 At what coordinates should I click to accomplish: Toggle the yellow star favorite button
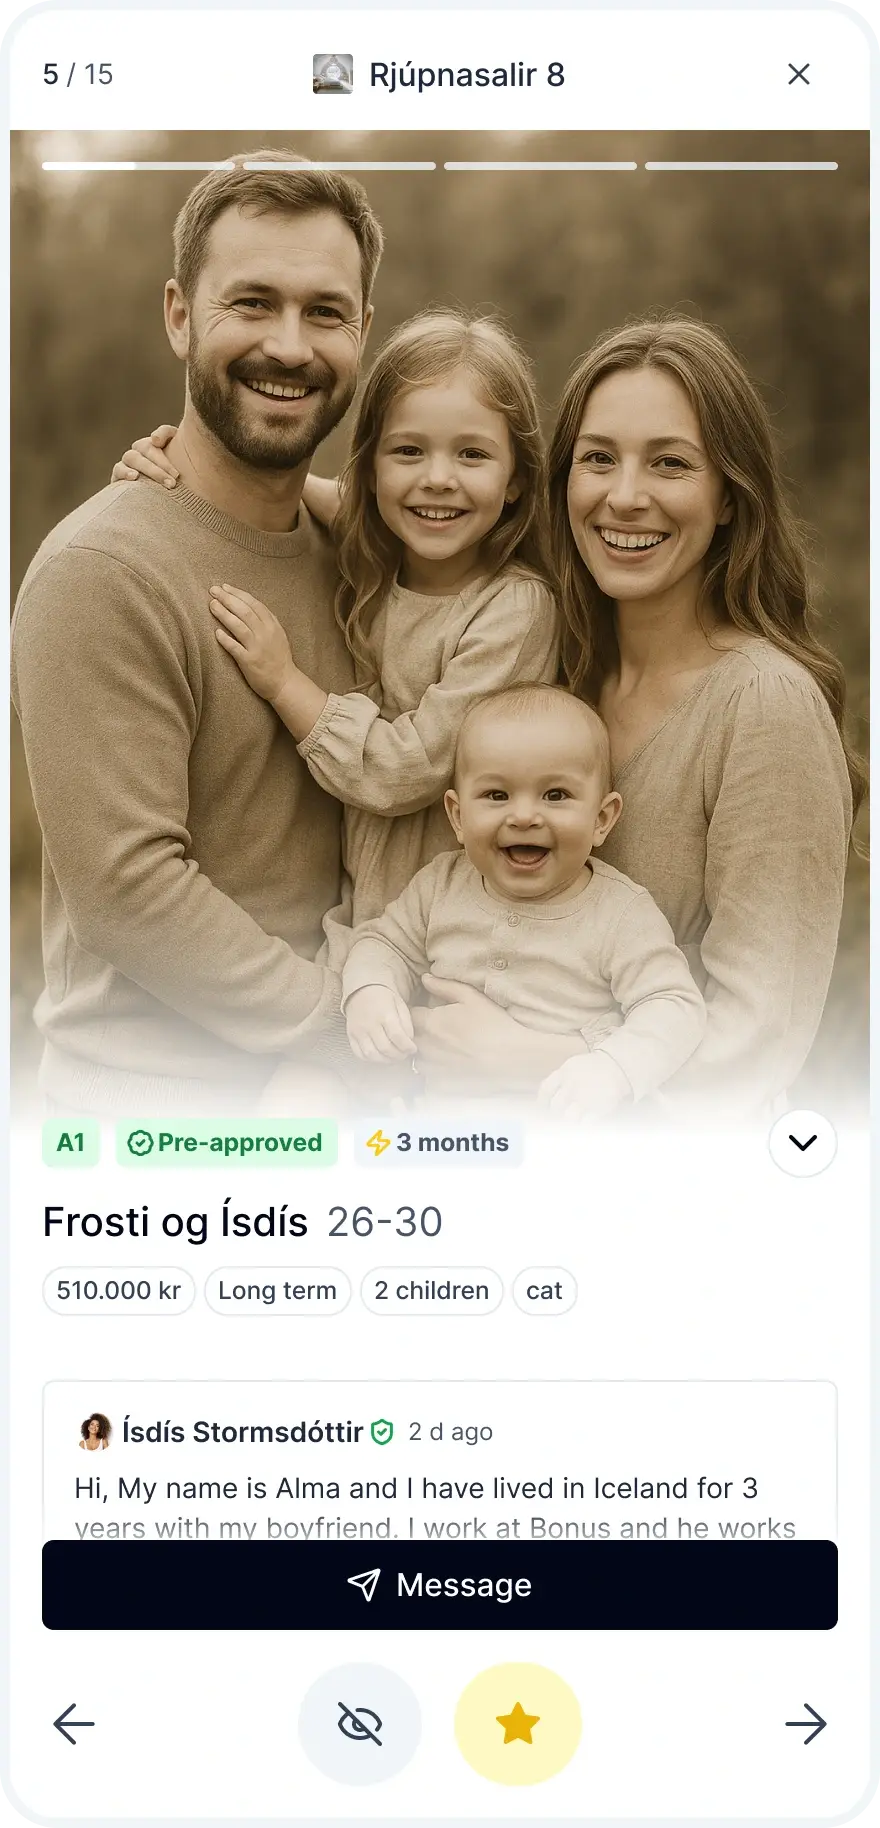click(x=518, y=1724)
